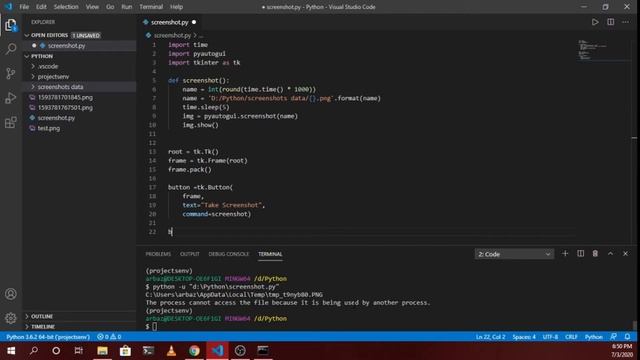Open the Help menu
640x360 pixels.
coord(176,7)
